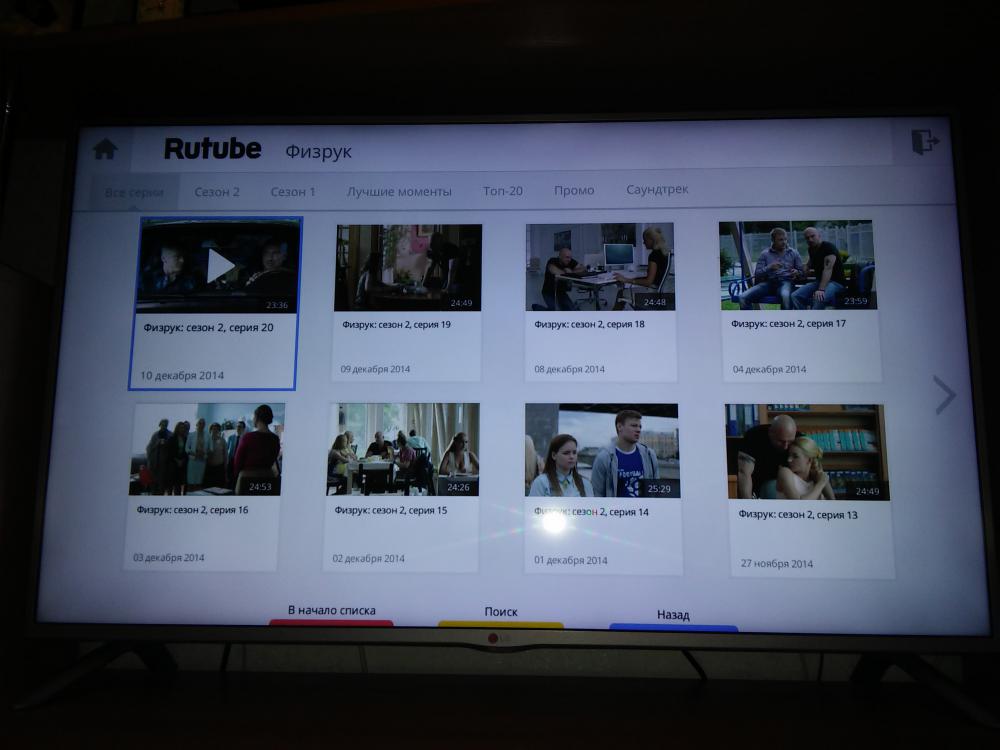Open the Rutube logo
Image resolution: width=1000 pixels, height=750 pixels.
pyautogui.click(x=212, y=149)
